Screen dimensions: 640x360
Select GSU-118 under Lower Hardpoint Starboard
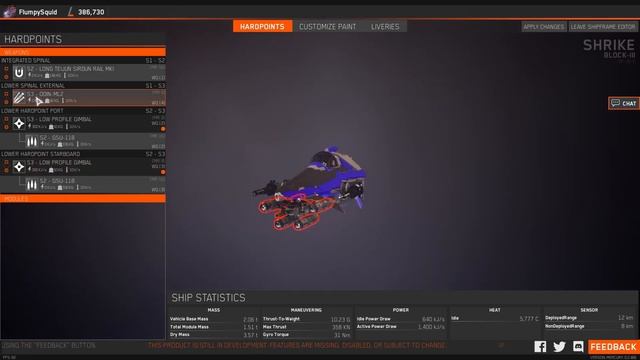[95, 184]
